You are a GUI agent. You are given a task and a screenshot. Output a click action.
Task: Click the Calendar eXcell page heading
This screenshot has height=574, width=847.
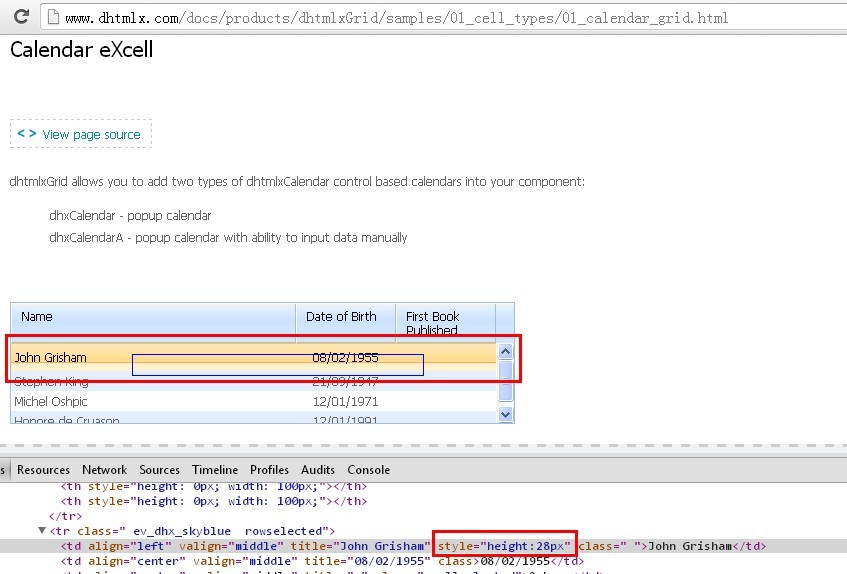pos(82,50)
